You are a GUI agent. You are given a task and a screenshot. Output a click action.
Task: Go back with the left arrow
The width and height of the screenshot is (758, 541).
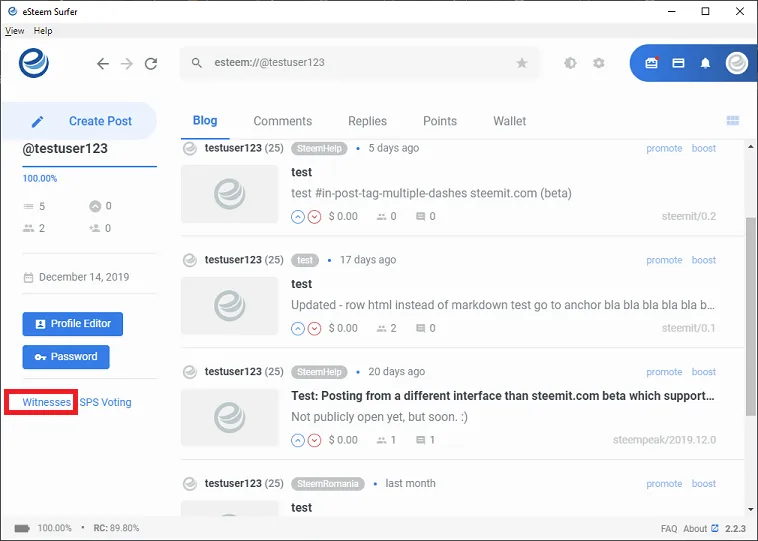point(102,64)
